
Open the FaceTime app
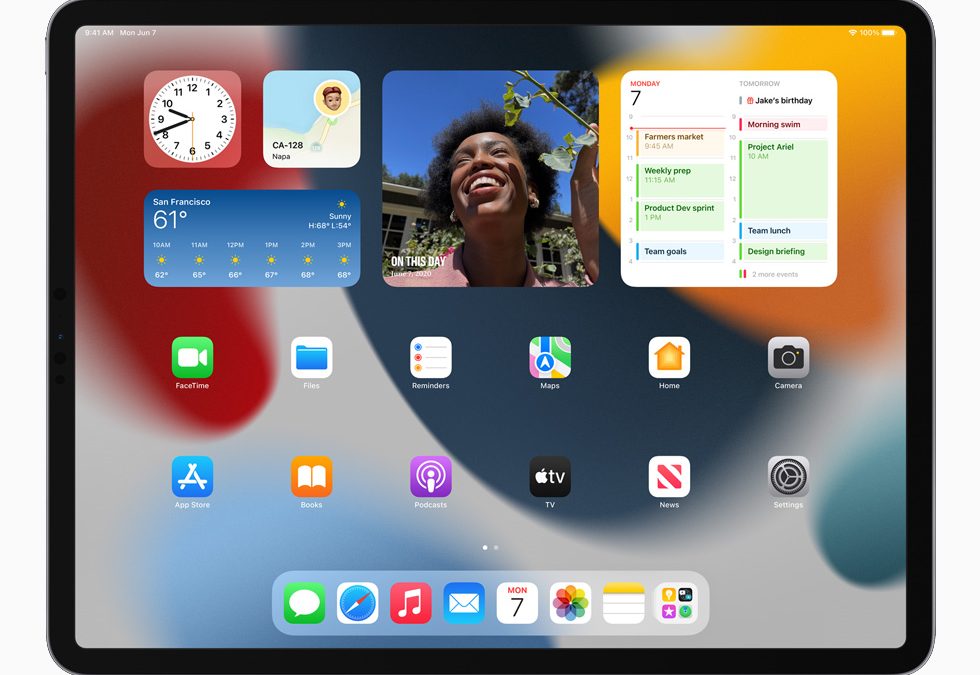click(192, 357)
